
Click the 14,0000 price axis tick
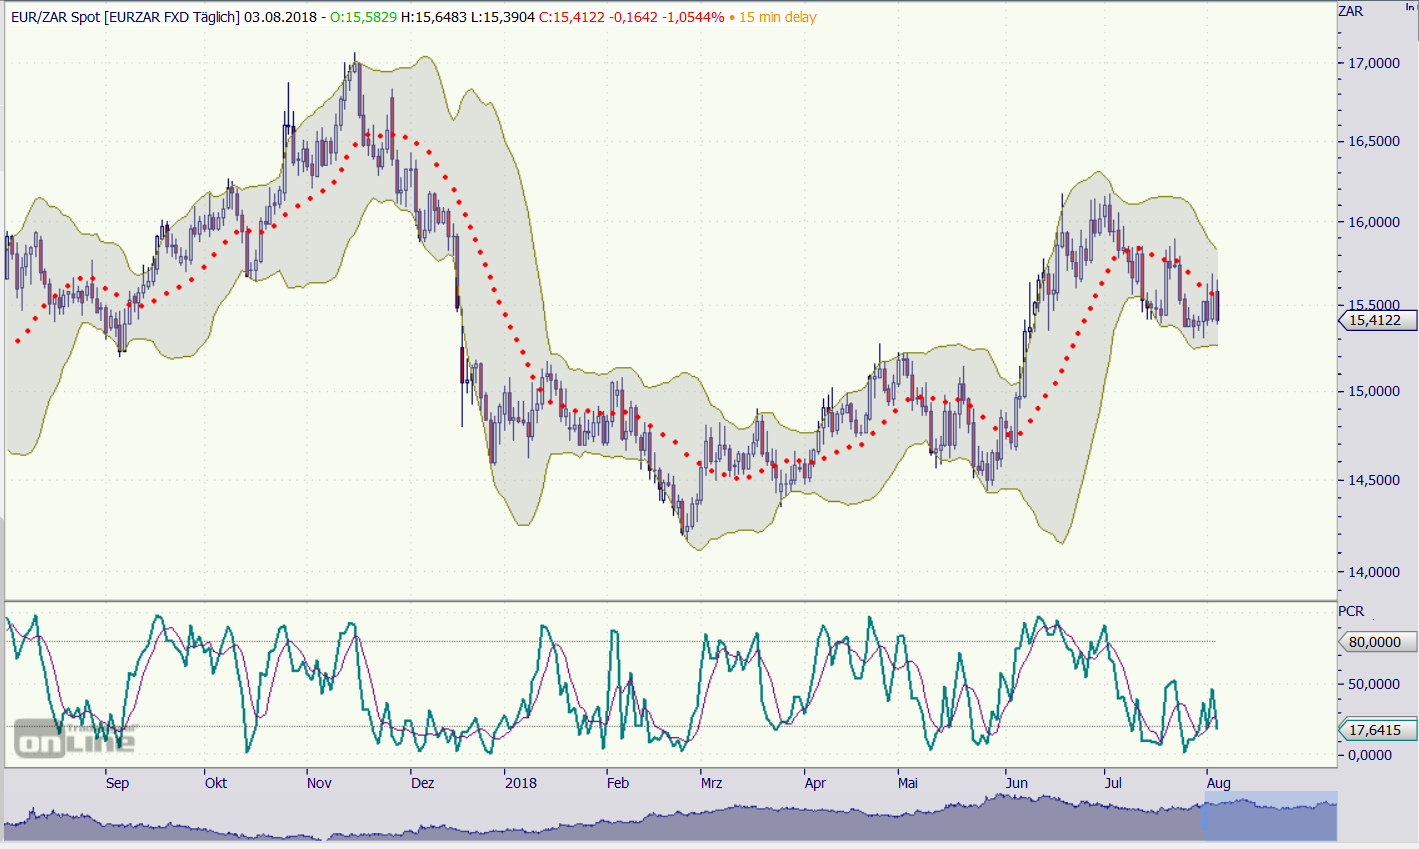point(1374,573)
